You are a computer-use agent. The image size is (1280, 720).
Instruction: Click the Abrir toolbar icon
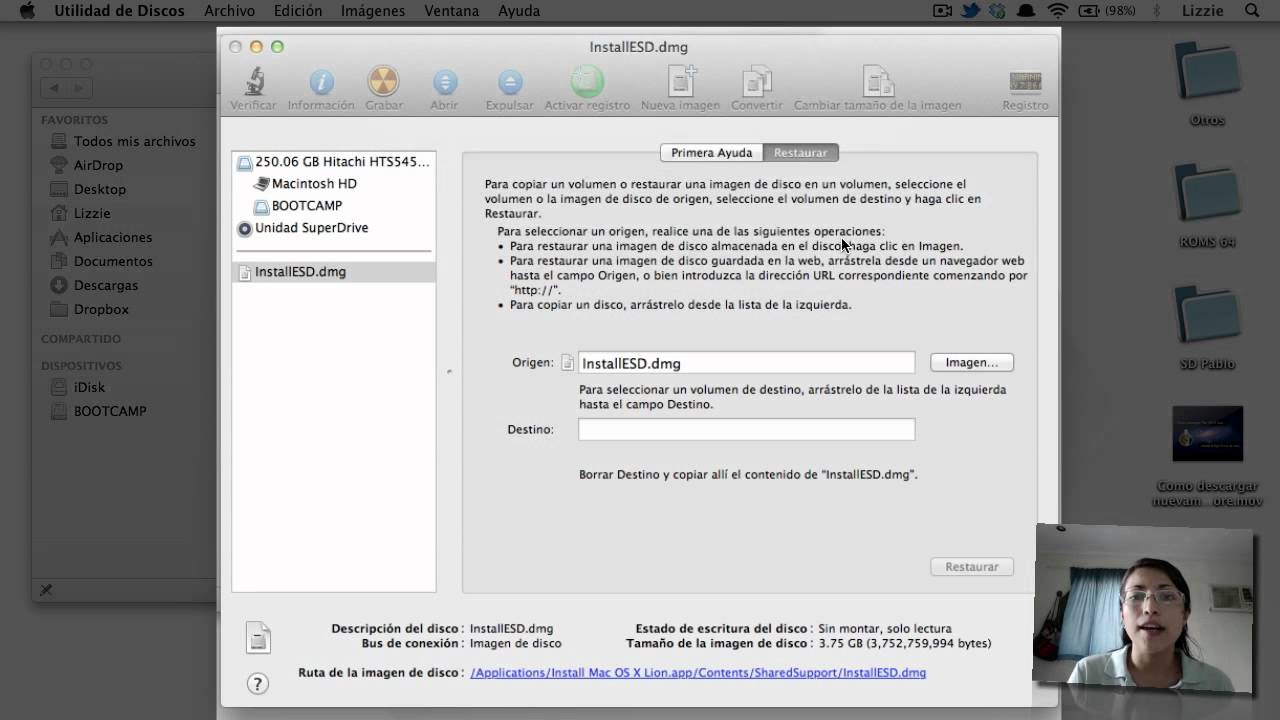(x=444, y=82)
